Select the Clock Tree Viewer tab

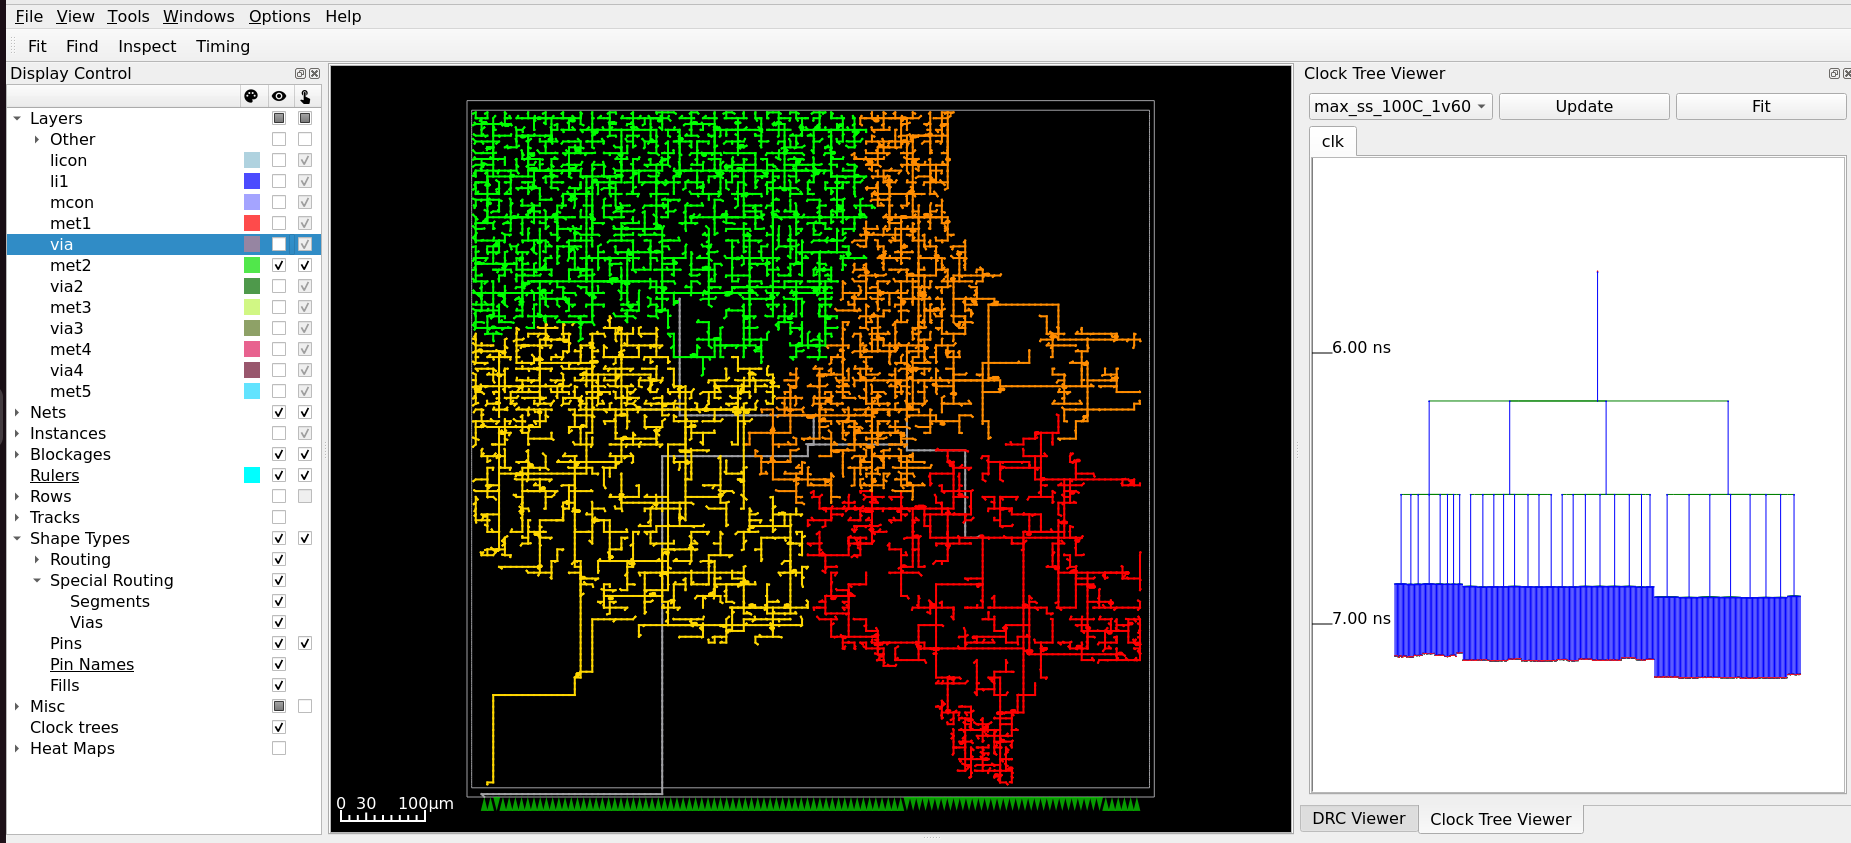(1500, 819)
